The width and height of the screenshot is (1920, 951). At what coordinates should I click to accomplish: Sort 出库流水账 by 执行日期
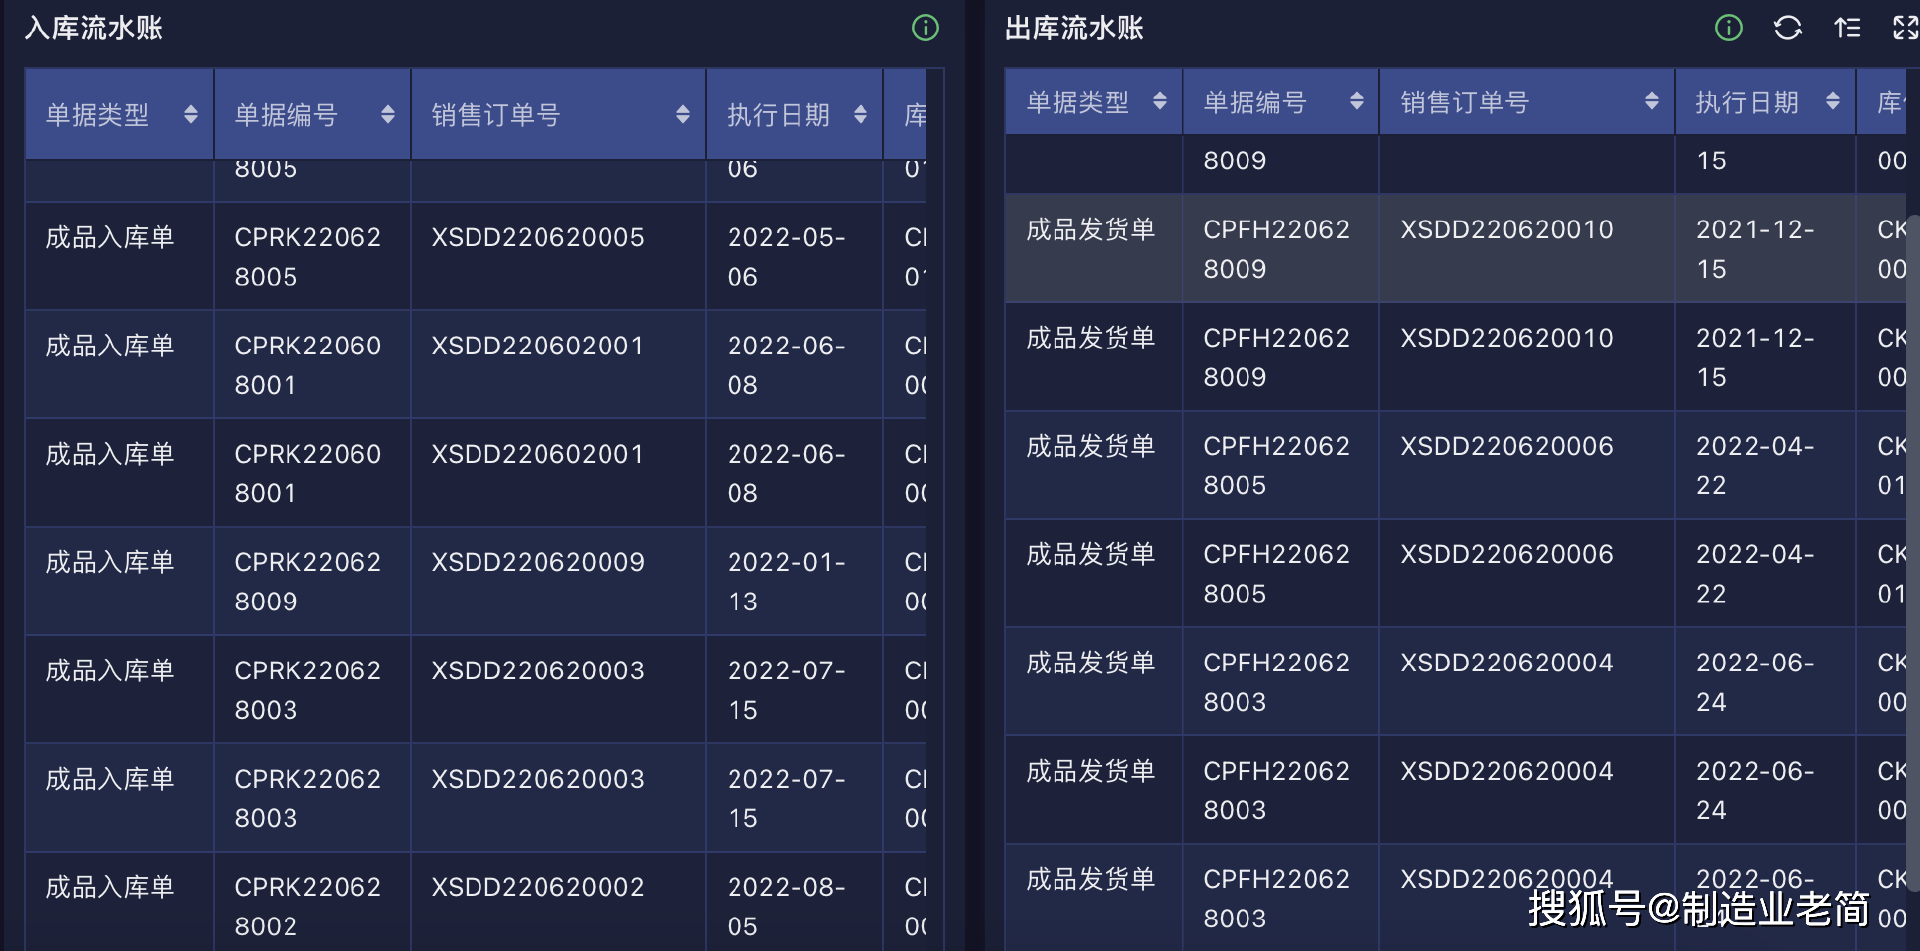pos(1833,101)
